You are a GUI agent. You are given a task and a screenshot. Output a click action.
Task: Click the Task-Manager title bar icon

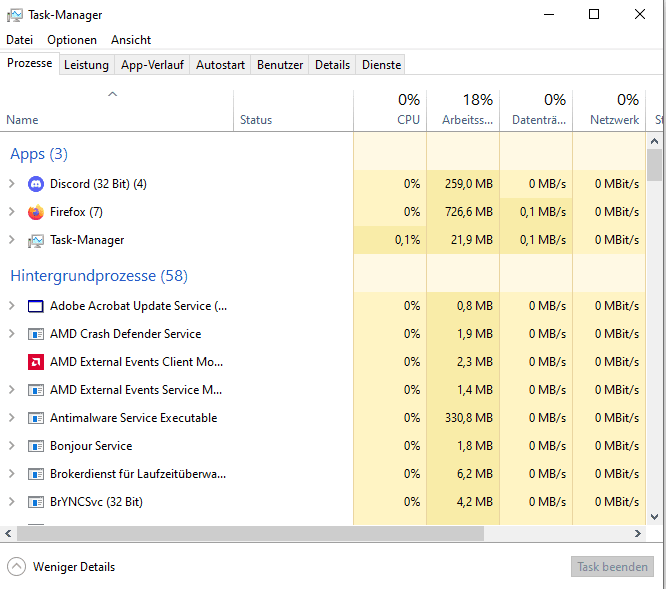[14, 15]
